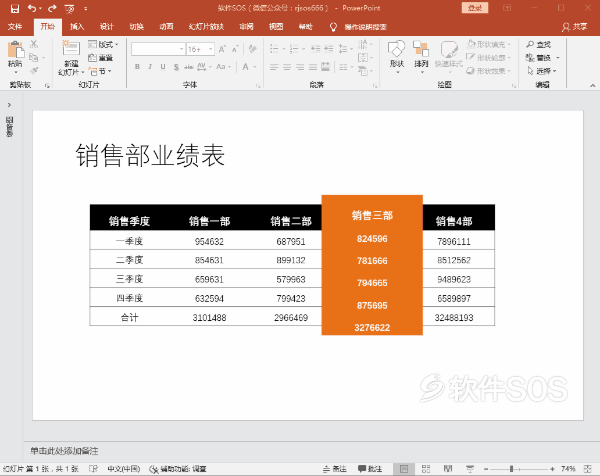Open the font size dropdown
Screen dimensions: 600x476
pyautogui.click(x=210, y=49)
